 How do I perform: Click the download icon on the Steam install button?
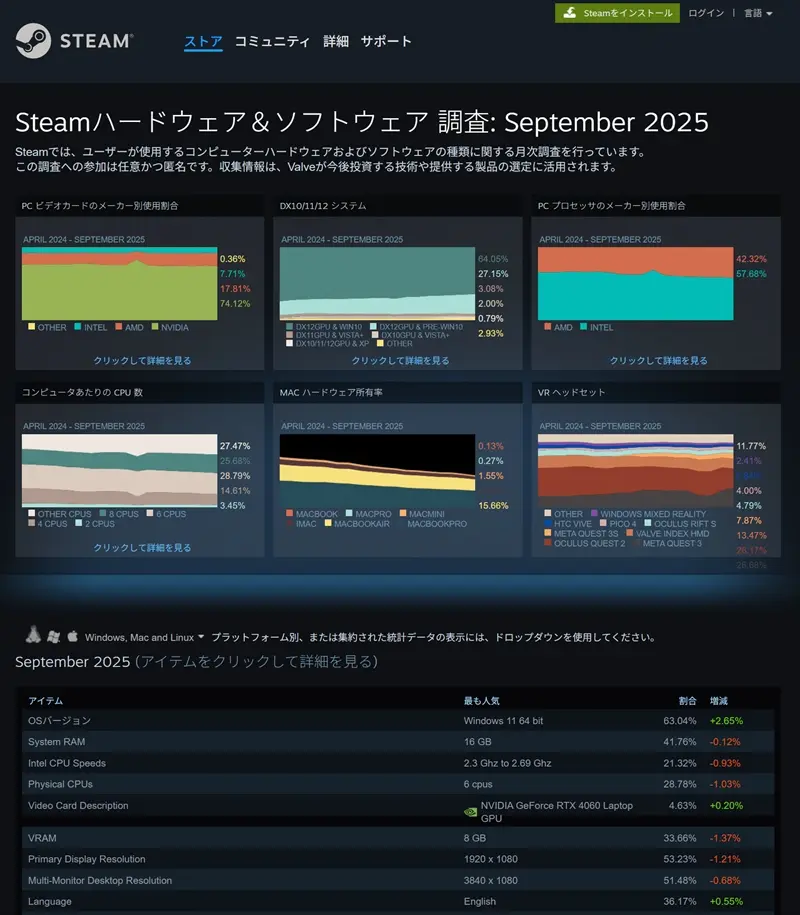570,13
